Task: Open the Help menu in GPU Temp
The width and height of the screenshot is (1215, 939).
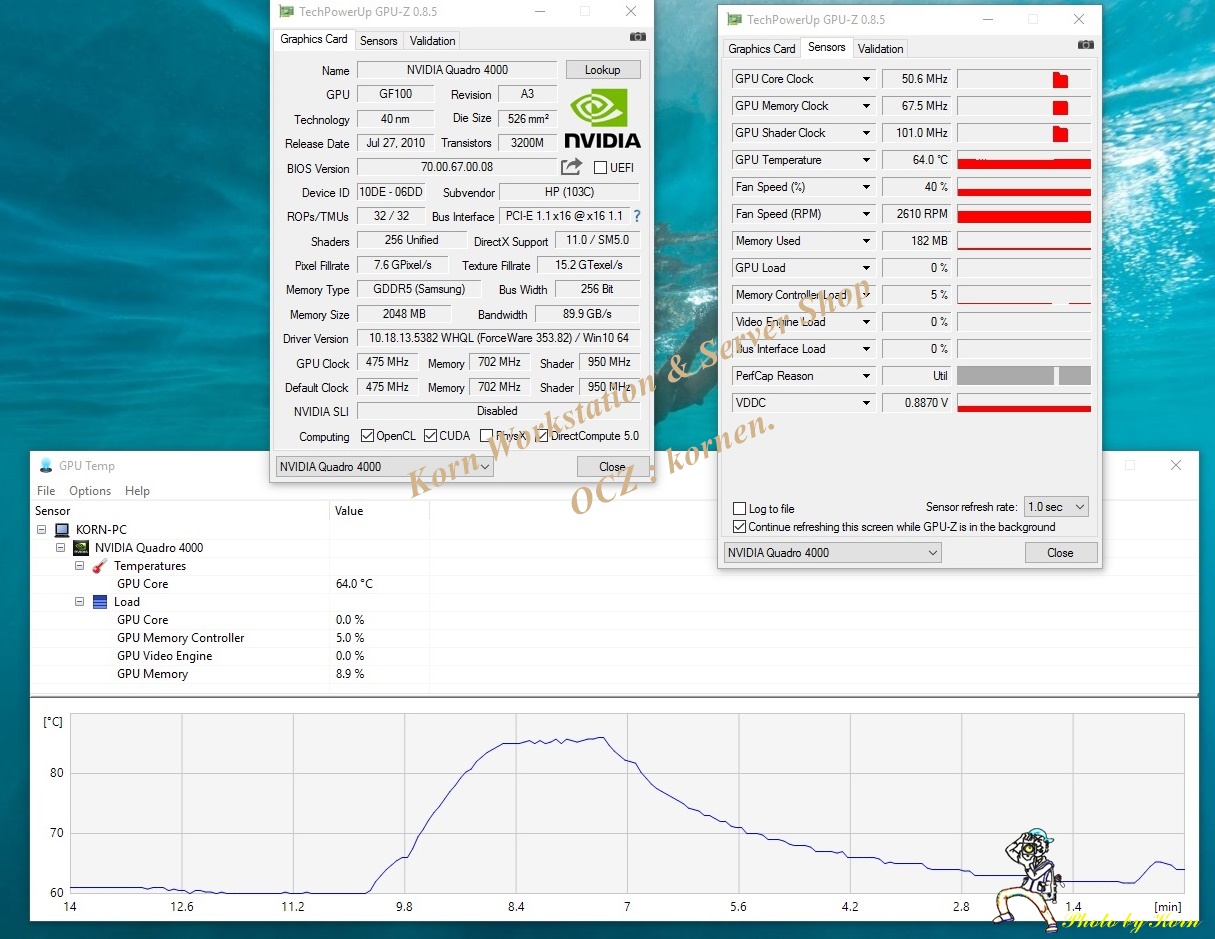Action: click(137, 491)
